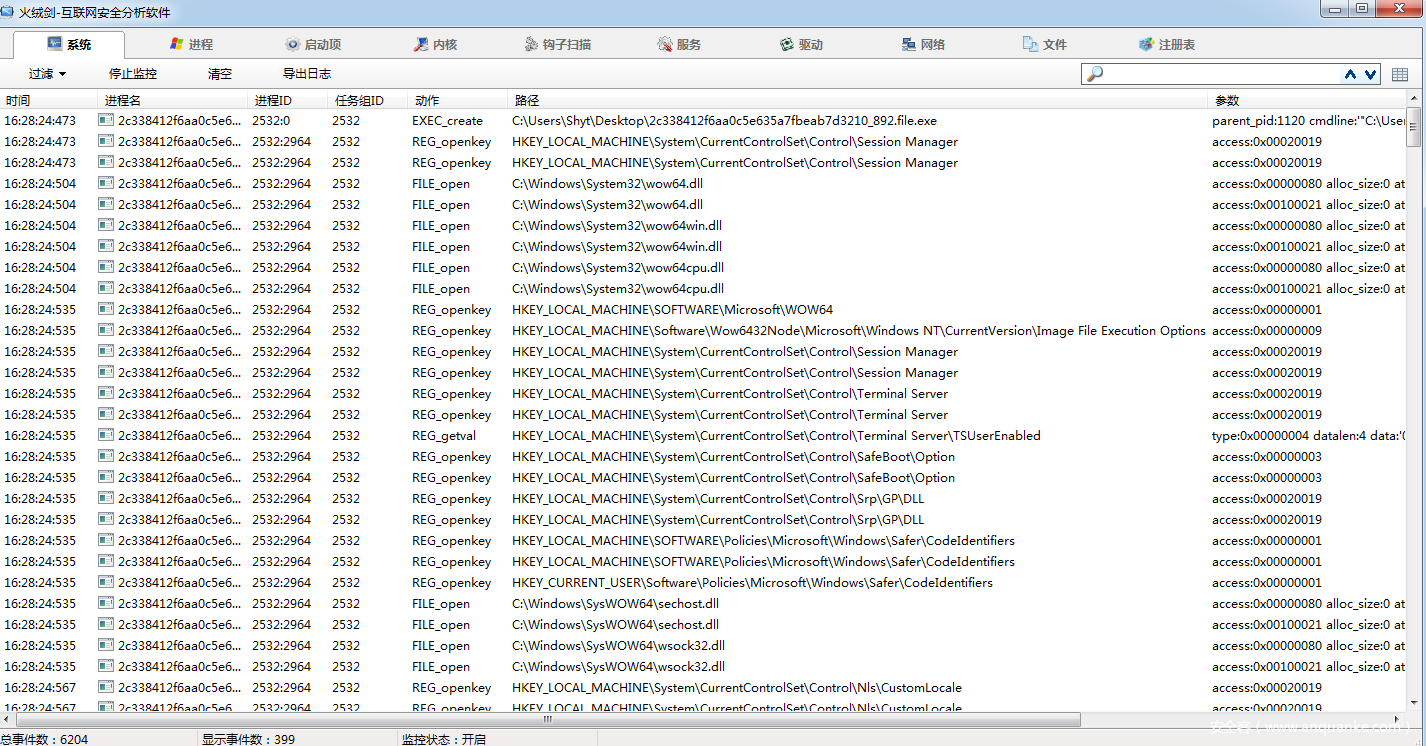
Task: Click the 导出日志 button
Action: [307, 74]
